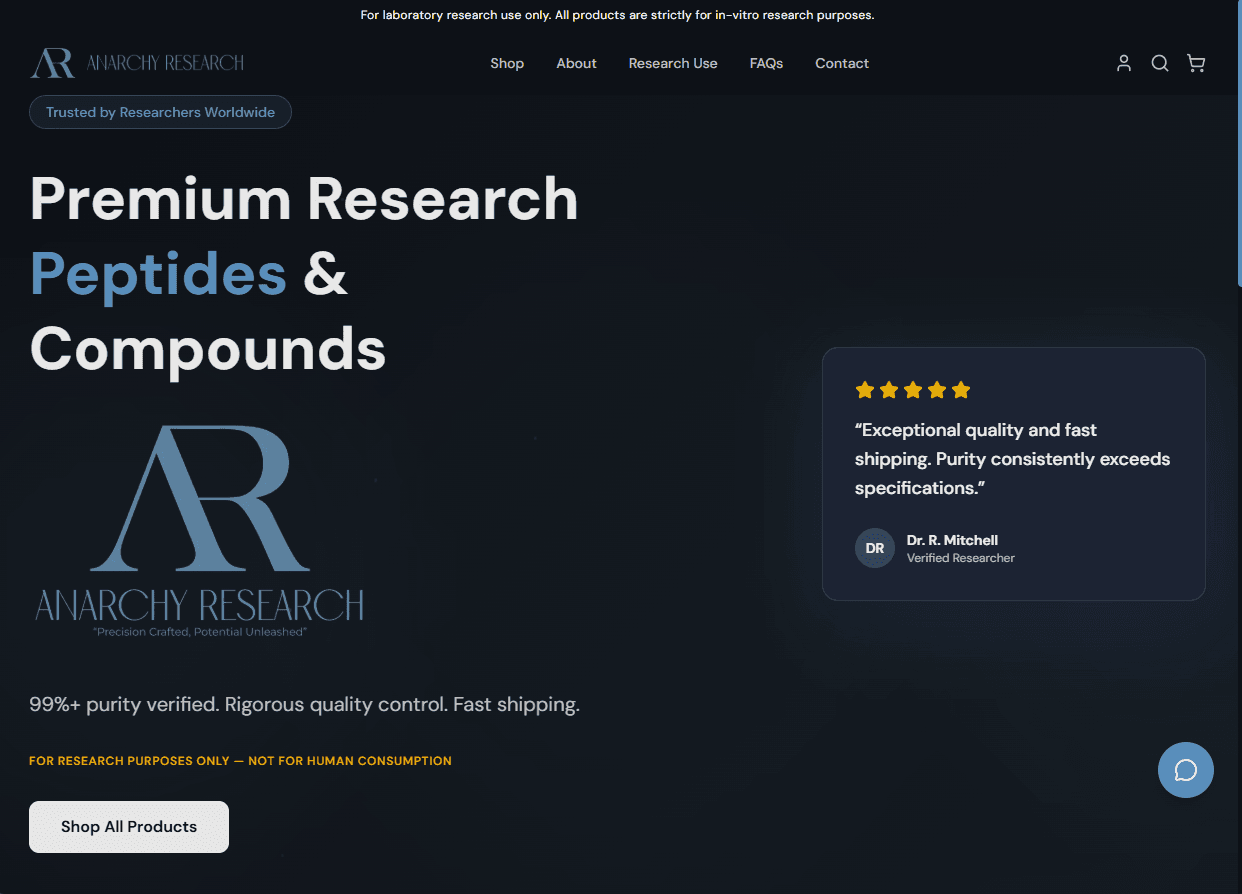Open the Shop menu item

pos(507,63)
